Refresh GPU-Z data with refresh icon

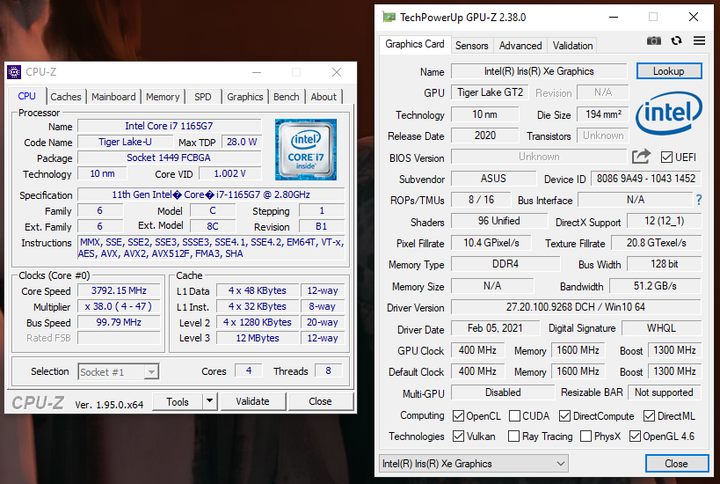tap(676, 41)
